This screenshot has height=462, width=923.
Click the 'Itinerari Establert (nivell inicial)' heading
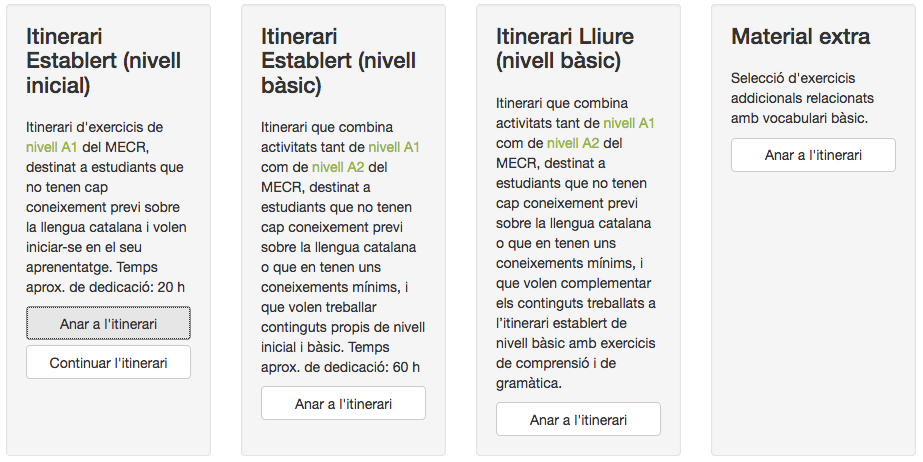click(104, 61)
